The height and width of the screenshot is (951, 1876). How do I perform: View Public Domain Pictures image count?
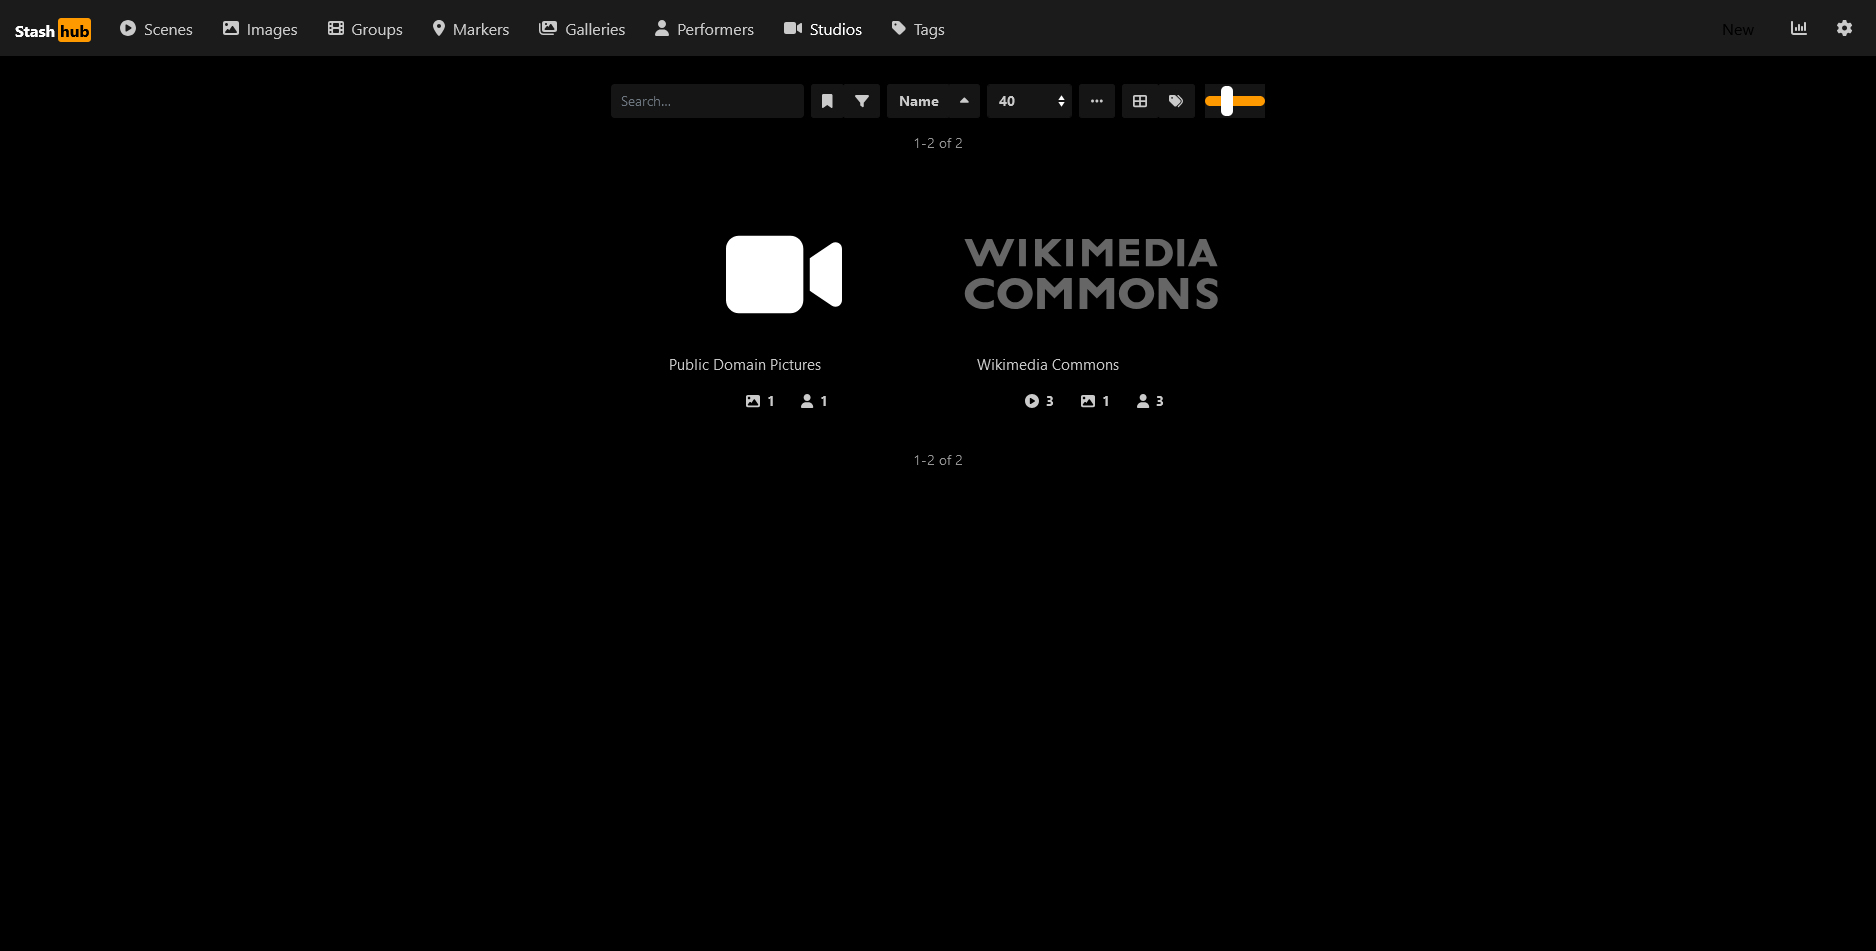[760, 401]
